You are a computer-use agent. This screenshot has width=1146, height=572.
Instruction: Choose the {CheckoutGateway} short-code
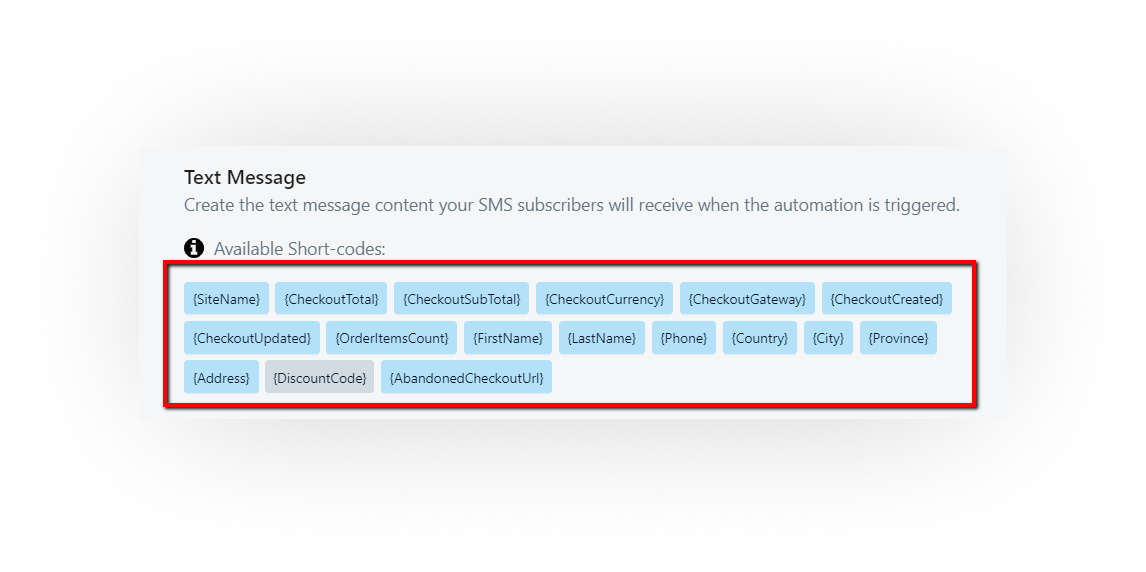point(748,299)
